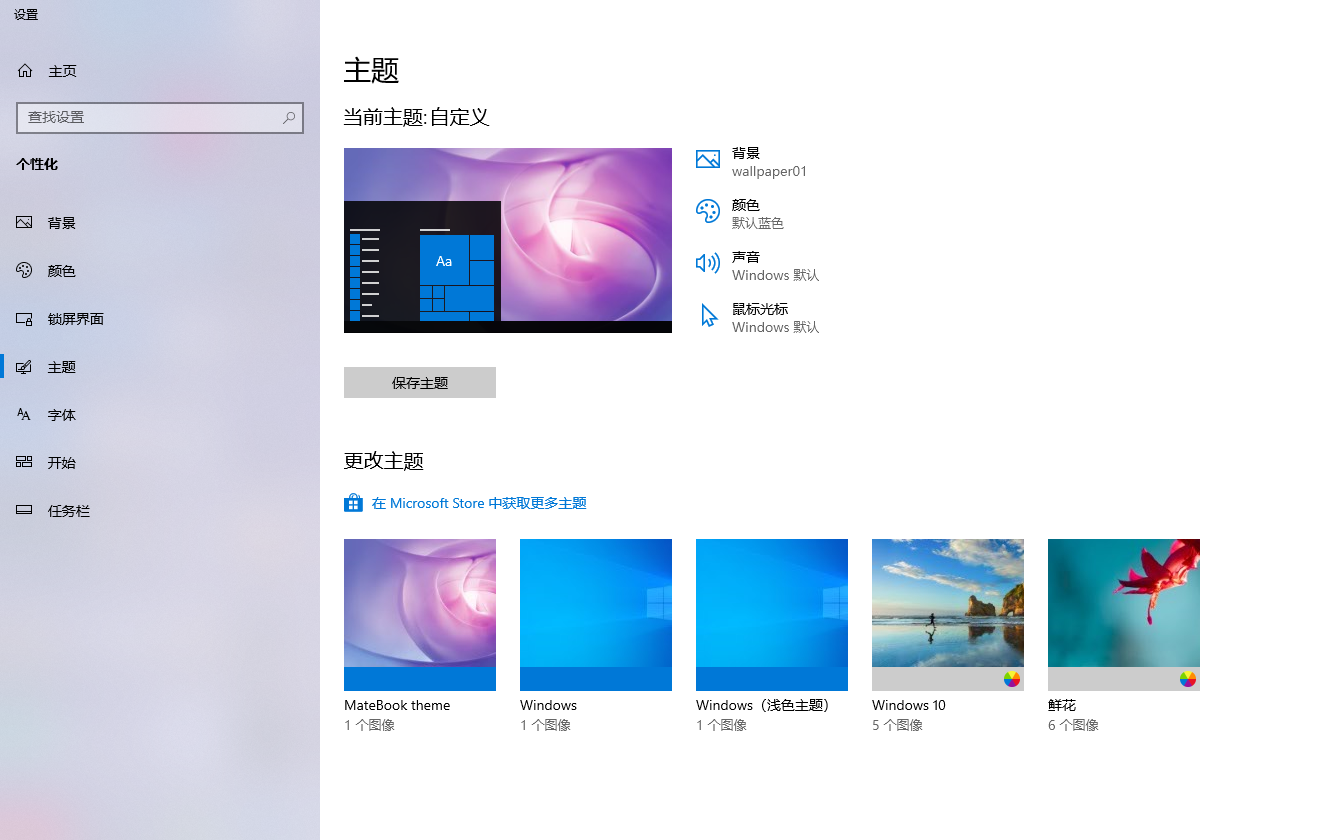The height and width of the screenshot is (840, 1326).
Task: Click the 当前主题: 自定义 heading
Action: coord(416,117)
